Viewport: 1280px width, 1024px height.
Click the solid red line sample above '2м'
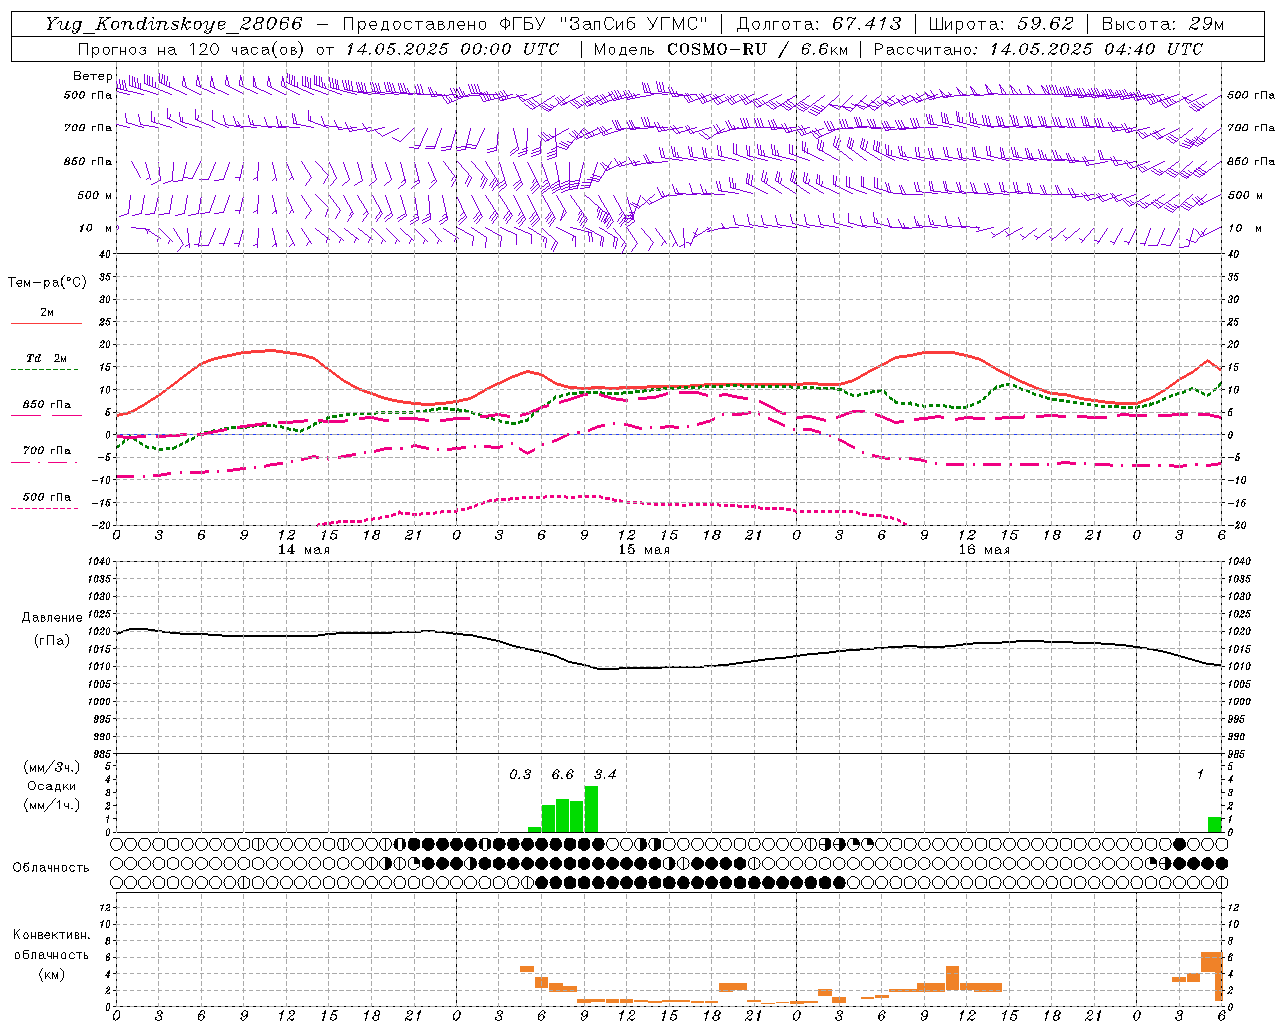[46, 324]
